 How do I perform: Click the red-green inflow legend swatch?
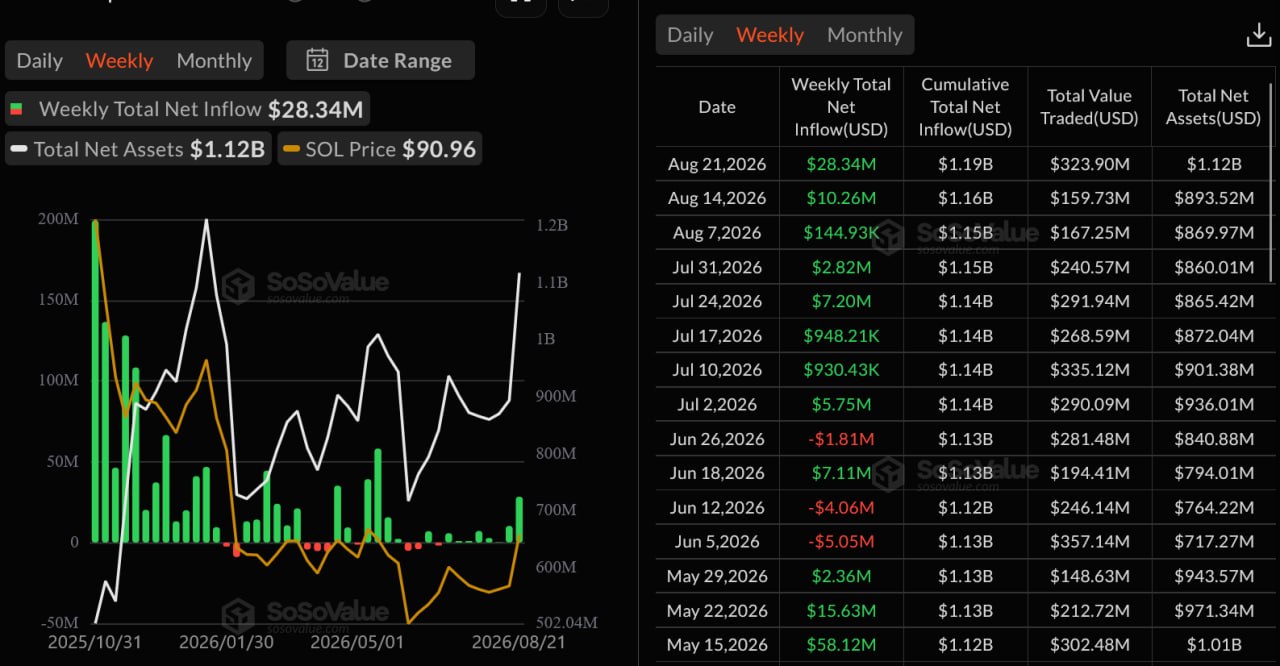(x=17, y=109)
